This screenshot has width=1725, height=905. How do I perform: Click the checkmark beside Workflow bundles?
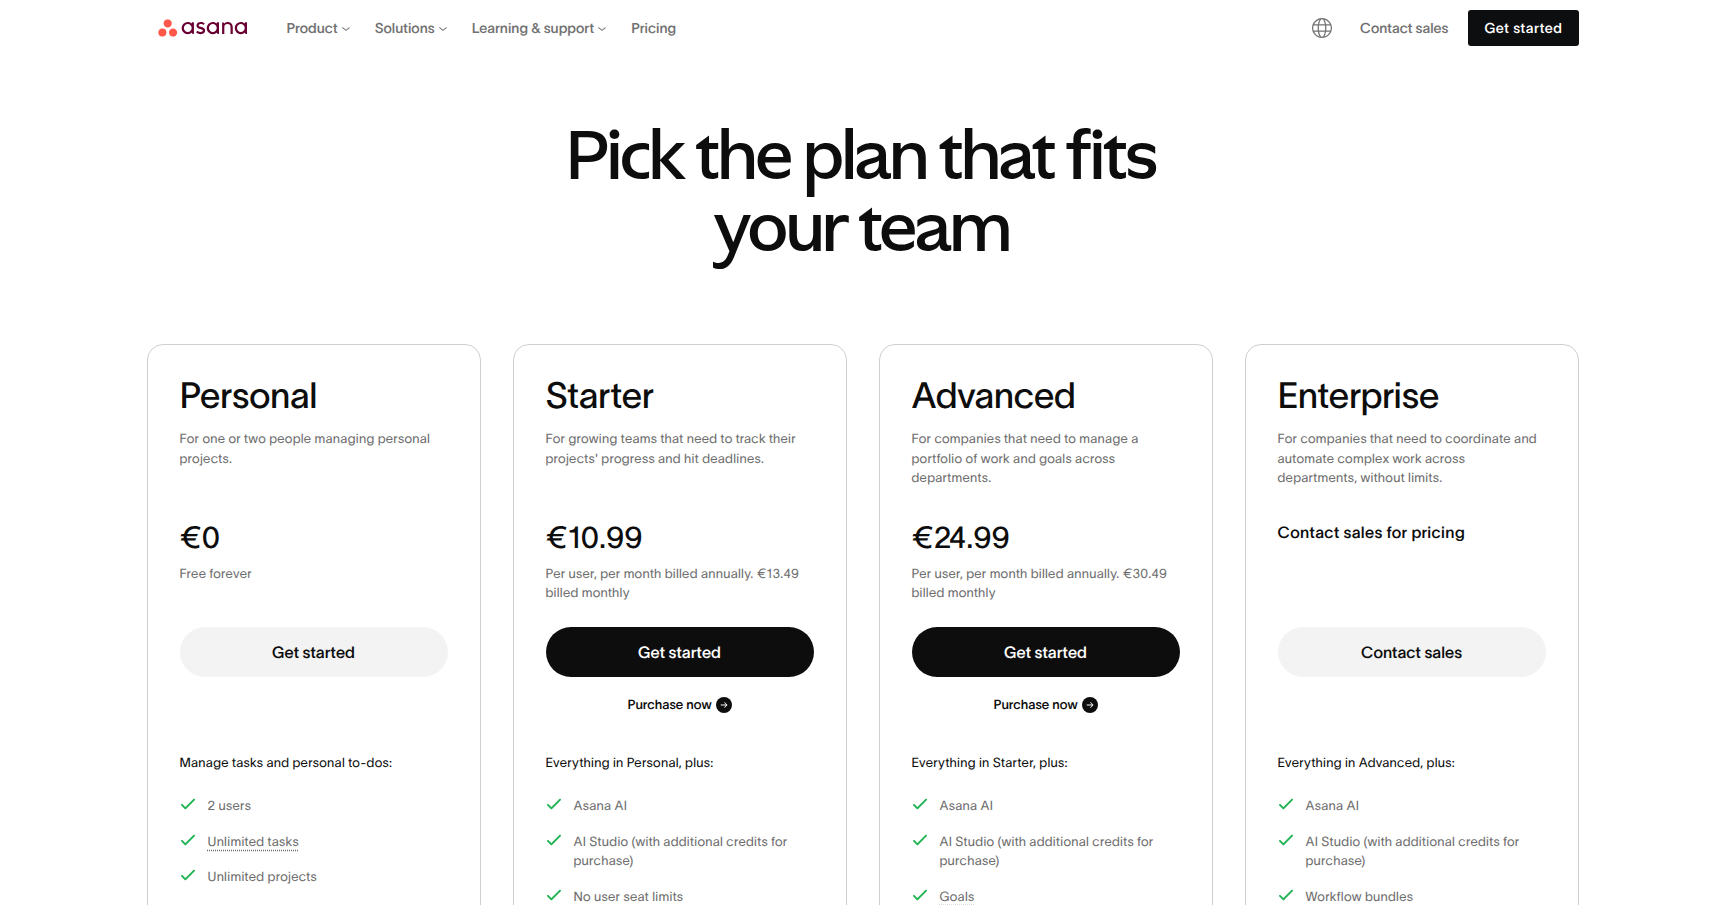(1286, 895)
